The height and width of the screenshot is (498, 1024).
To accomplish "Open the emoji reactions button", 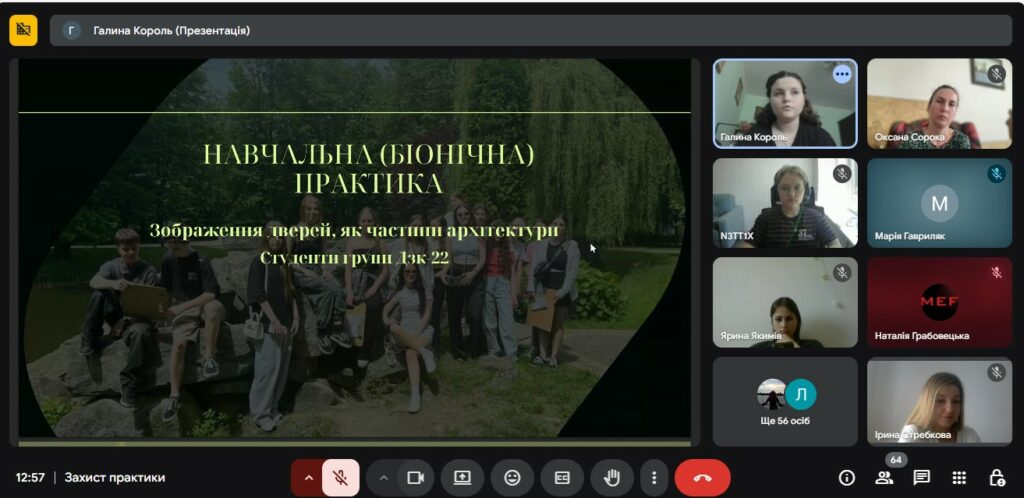I will click(x=512, y=478).
